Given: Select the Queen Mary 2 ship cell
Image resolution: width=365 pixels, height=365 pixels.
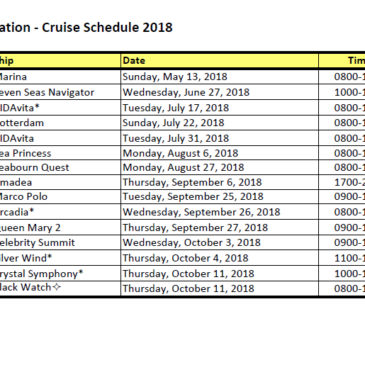Looking at the screenshot, I should click(x=60, y=228).
